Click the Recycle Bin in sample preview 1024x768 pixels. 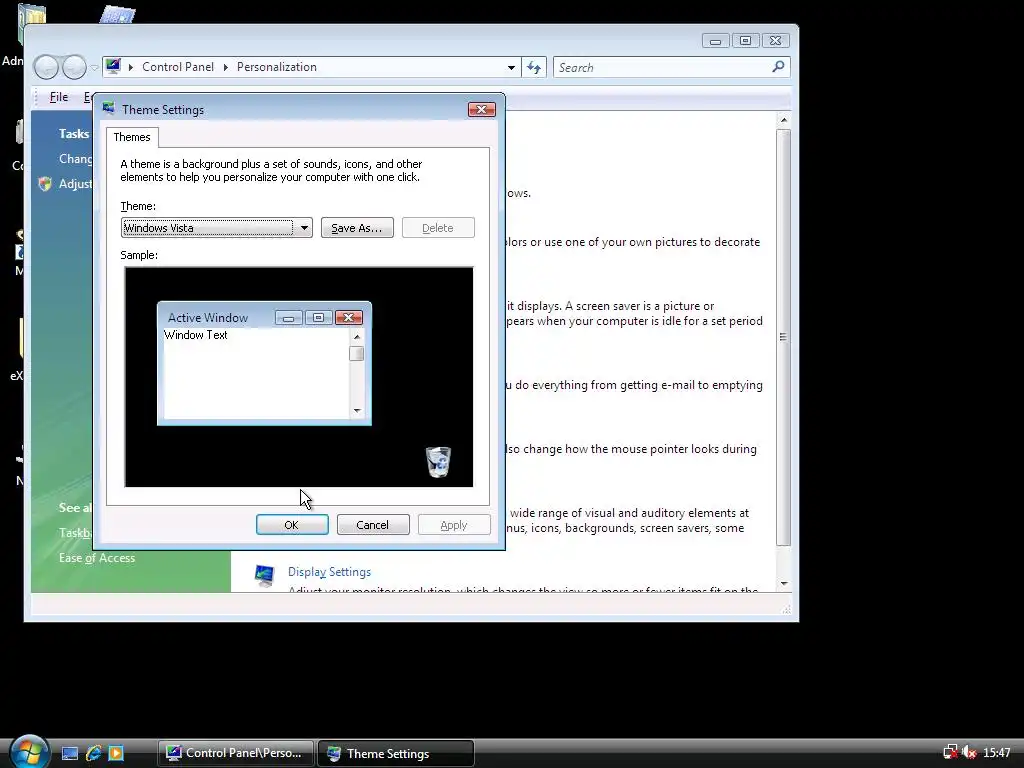point(438,462)
